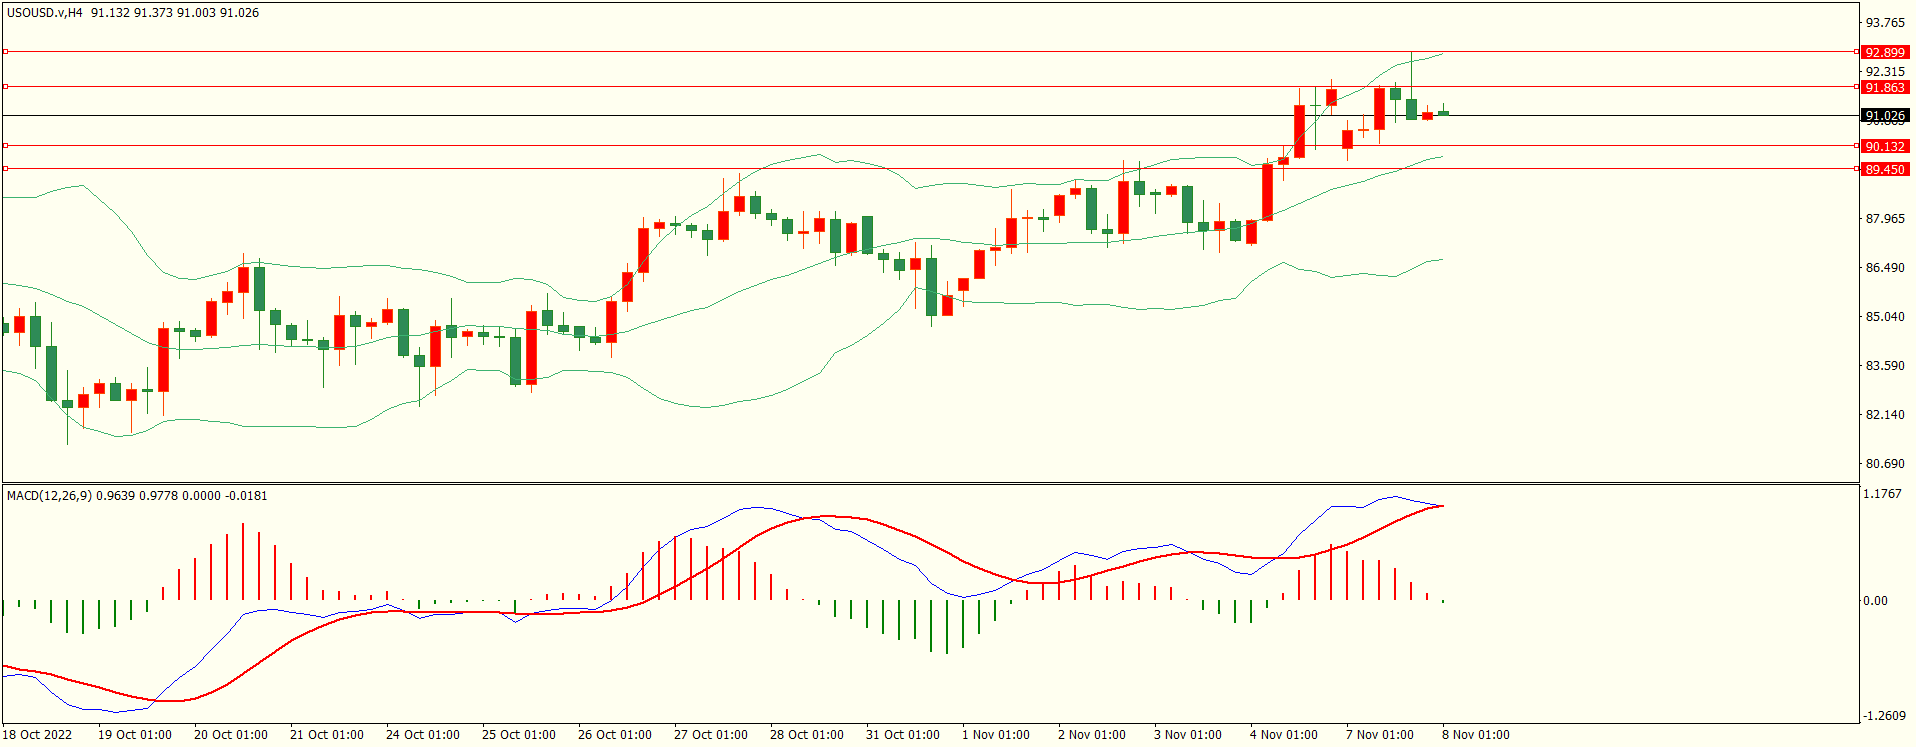1916x747 pixels.
Task: Click the 26 Oct 01:00 time label
Action: [615, 735]
